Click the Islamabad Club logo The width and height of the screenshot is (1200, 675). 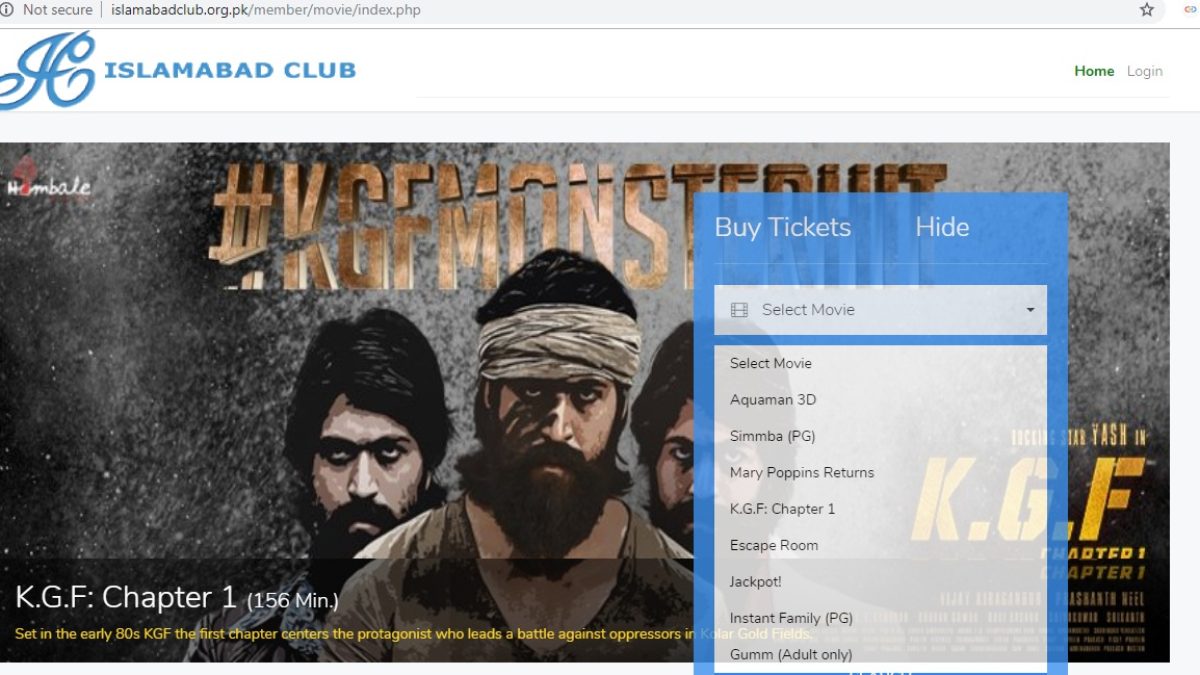coord(178,70)
